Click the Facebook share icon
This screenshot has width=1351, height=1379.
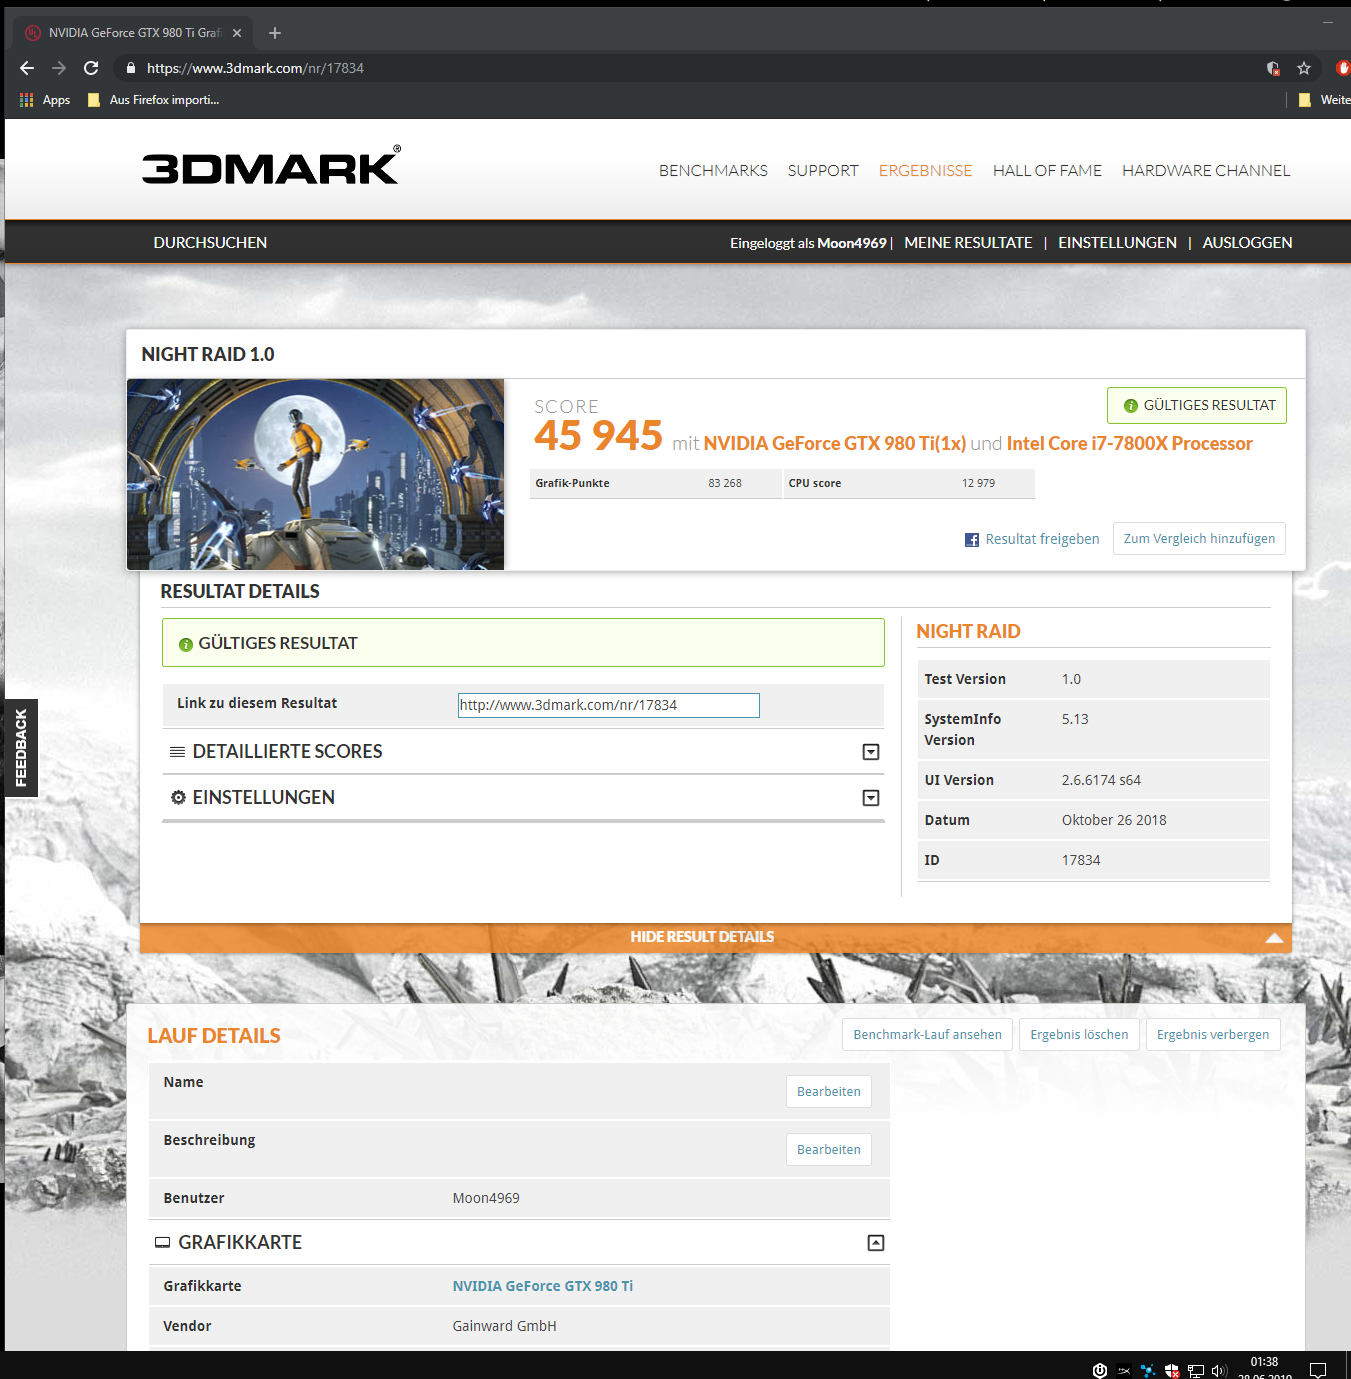[972, 540]
